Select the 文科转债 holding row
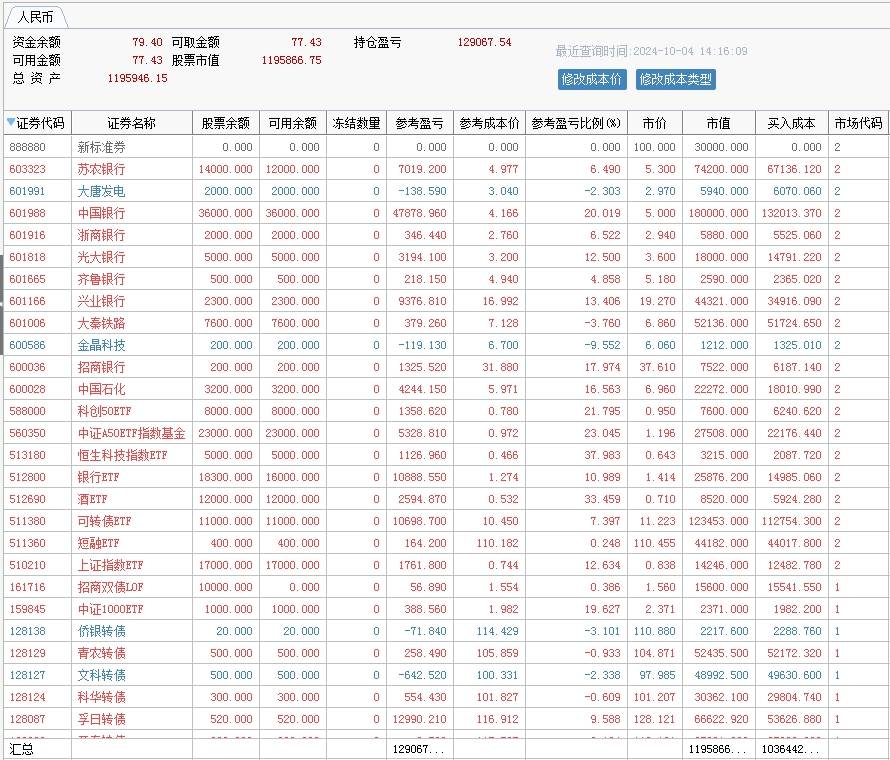The width and height of the screenshot is (890, 760). click(x=445, y=675)
